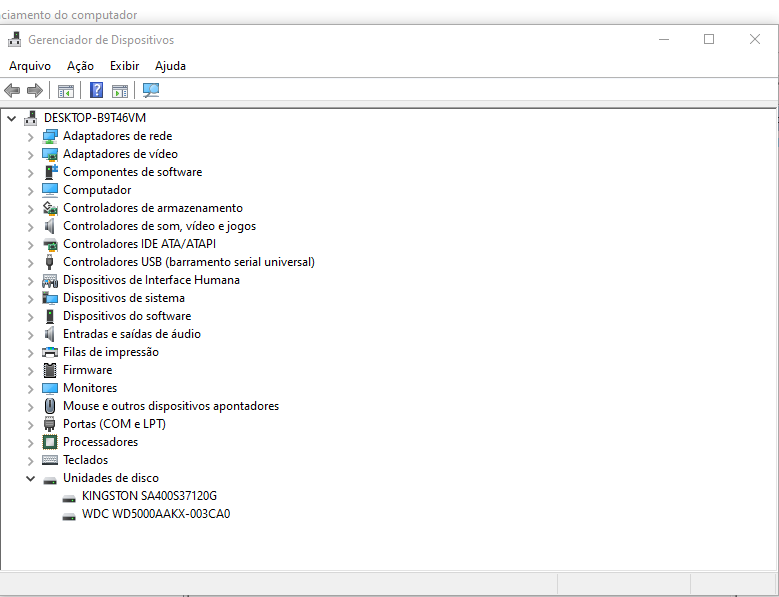
Task: Select Mouse e outros dispositivos apontadores label
Action: (171, 406)
